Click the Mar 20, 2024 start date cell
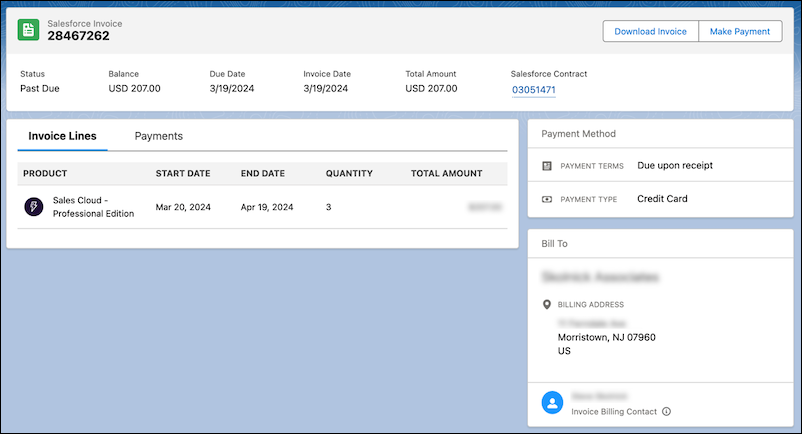The image size is (802, 434). 183,207
